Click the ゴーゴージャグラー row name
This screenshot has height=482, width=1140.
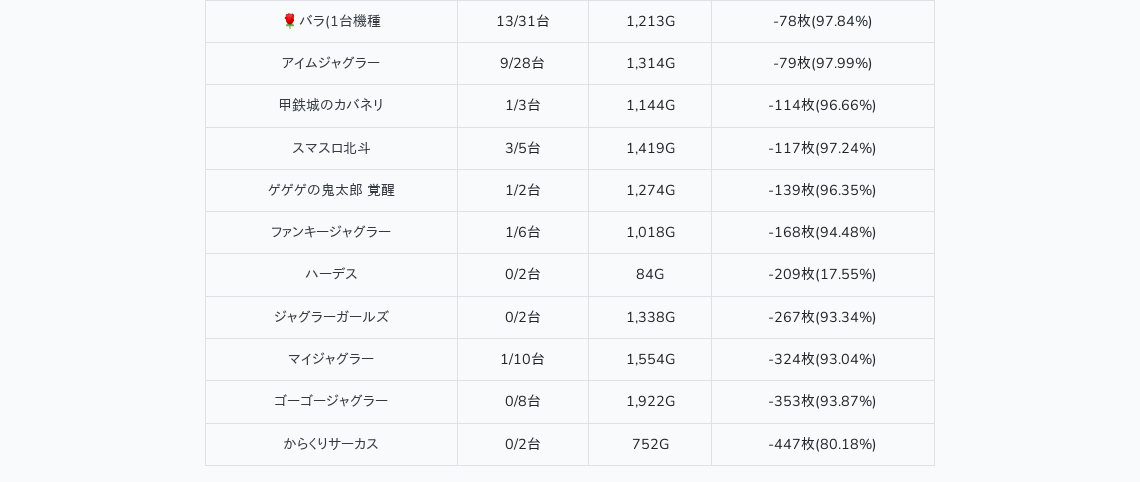click(331, 401)
